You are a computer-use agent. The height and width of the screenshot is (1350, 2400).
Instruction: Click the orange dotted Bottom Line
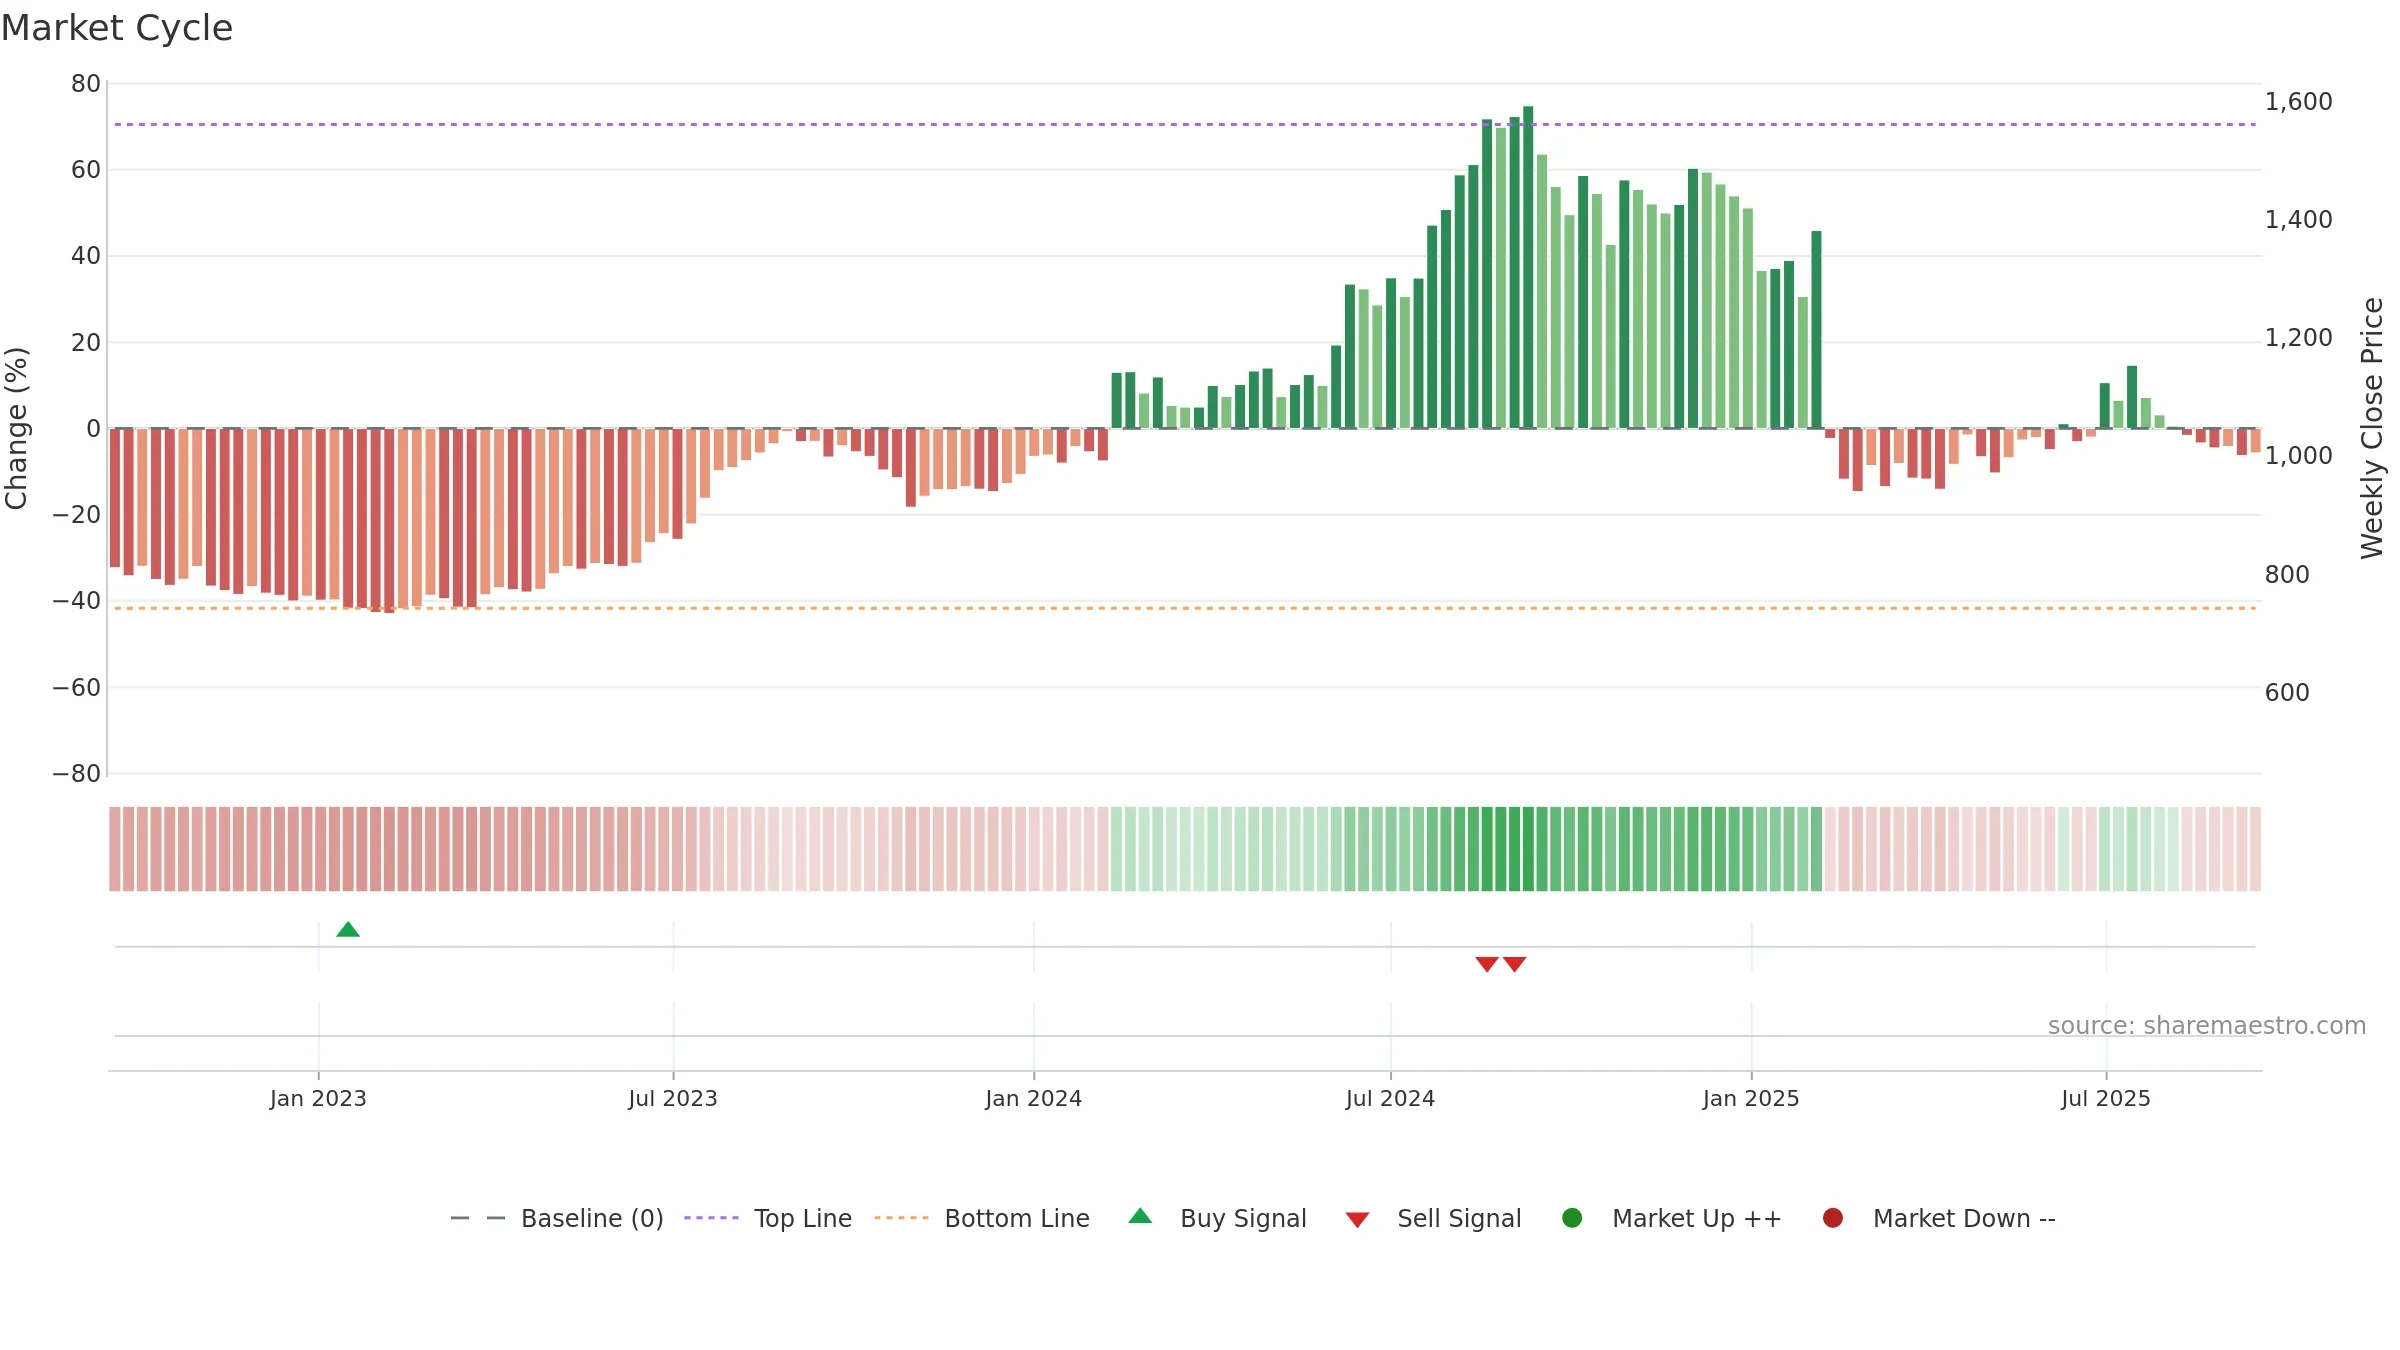(x=1185, y=608)
